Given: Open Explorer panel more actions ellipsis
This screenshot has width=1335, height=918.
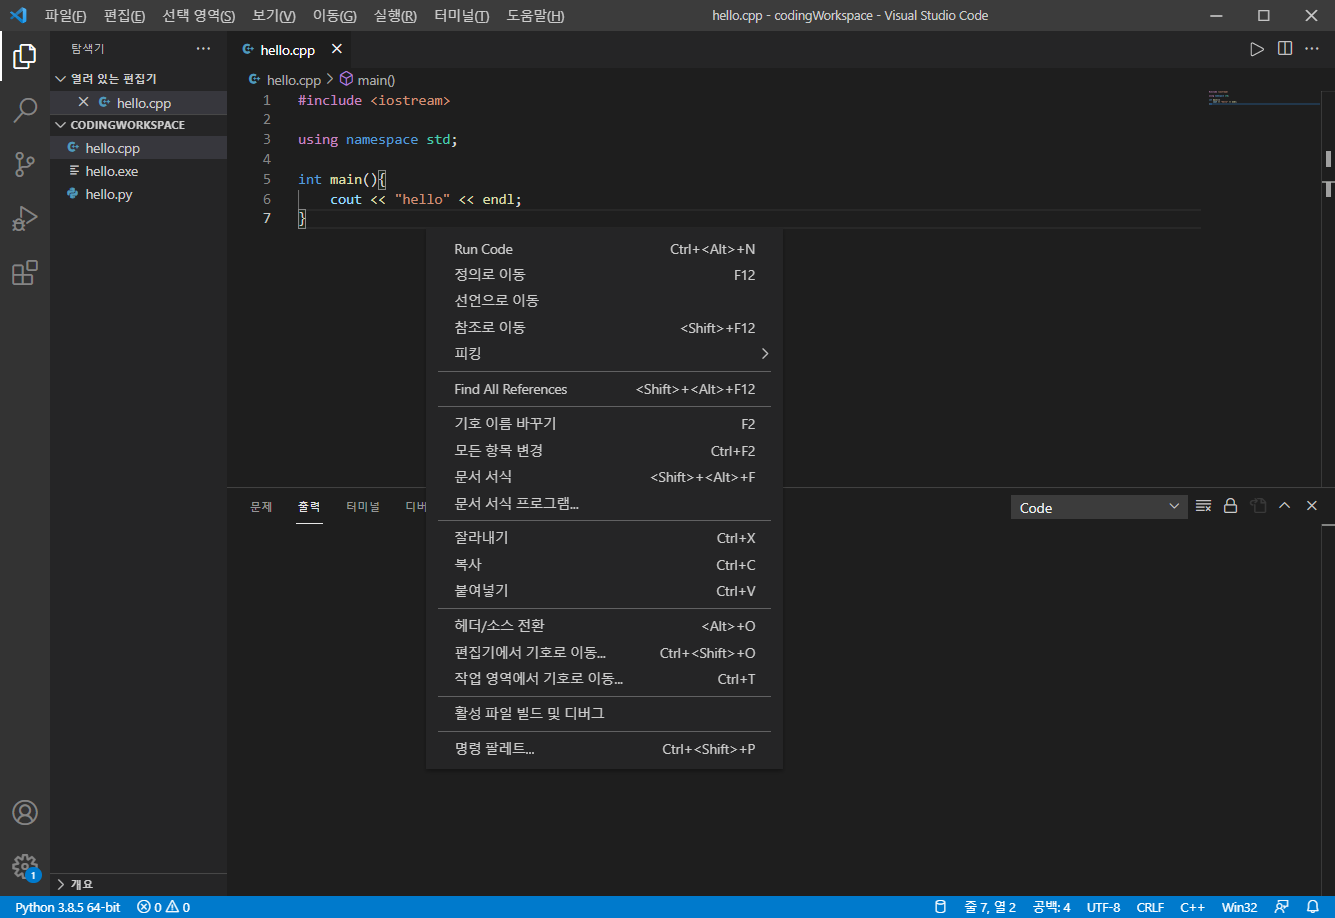Looking at the screenshot, I should pos(204,49).
